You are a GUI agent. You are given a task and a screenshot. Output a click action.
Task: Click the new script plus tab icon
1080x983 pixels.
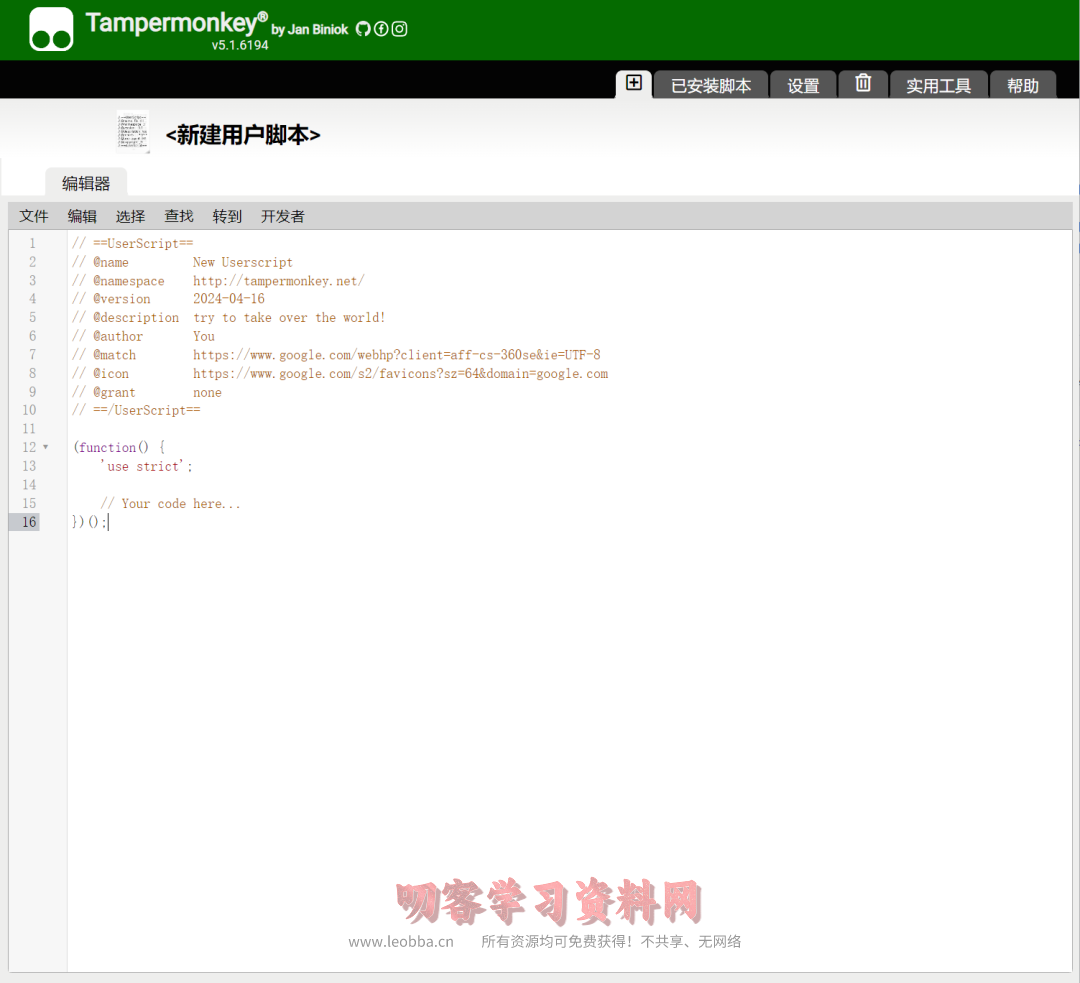click(x=633, y=84)
